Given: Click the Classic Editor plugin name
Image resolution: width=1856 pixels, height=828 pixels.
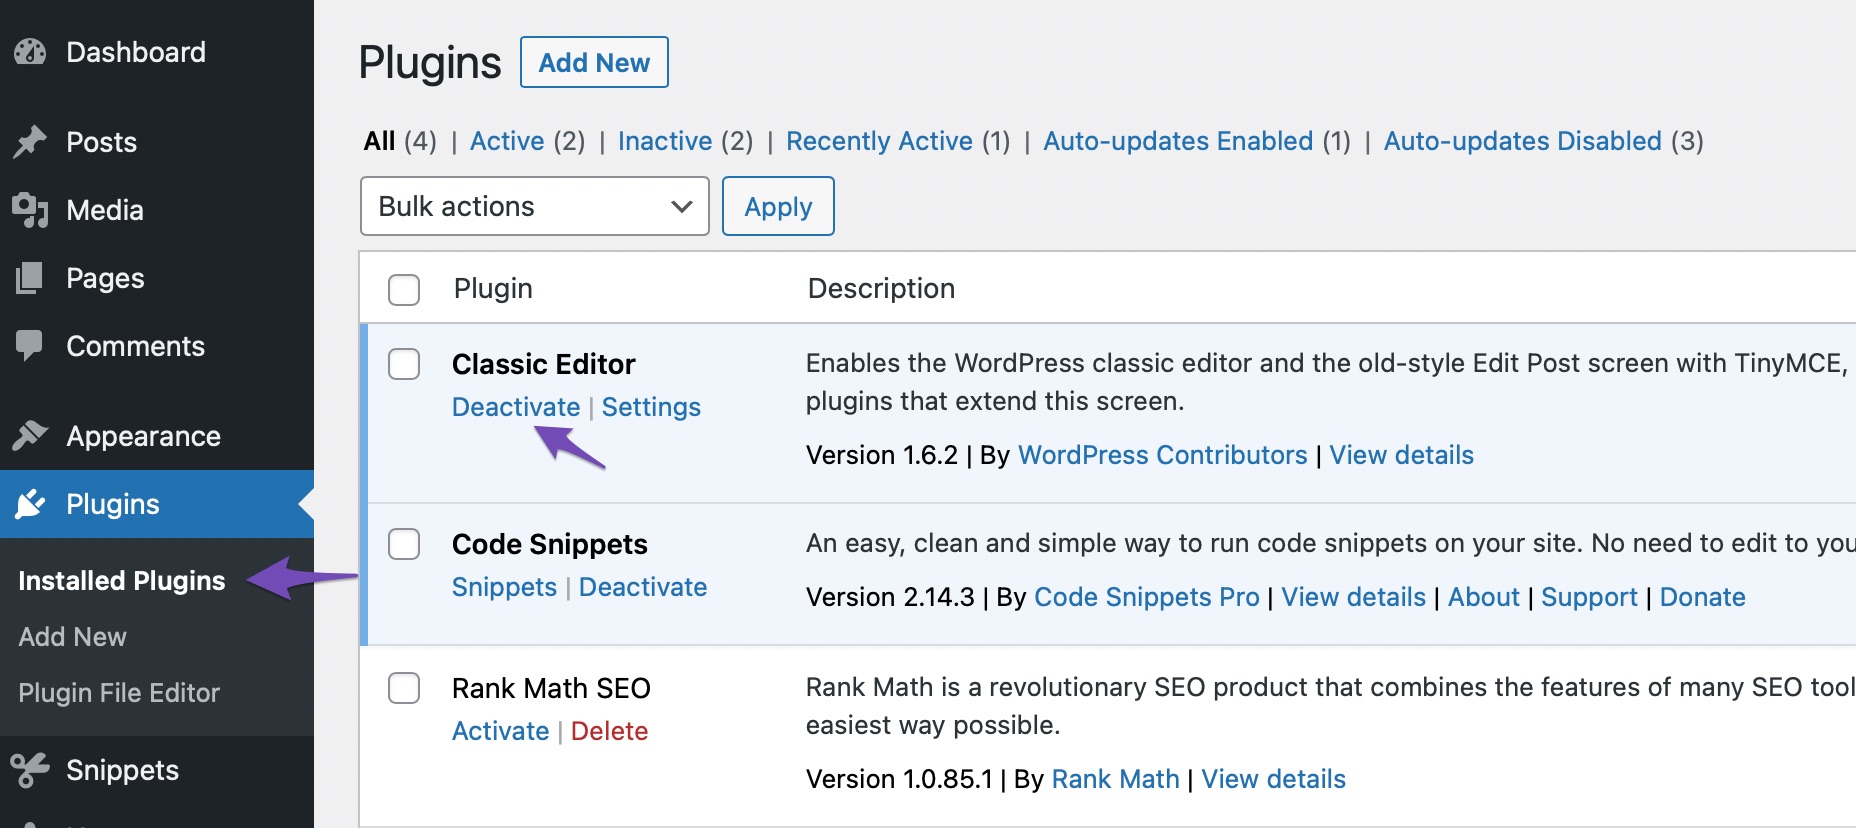Looking at the screenshot, I should (x=543, y=364).
